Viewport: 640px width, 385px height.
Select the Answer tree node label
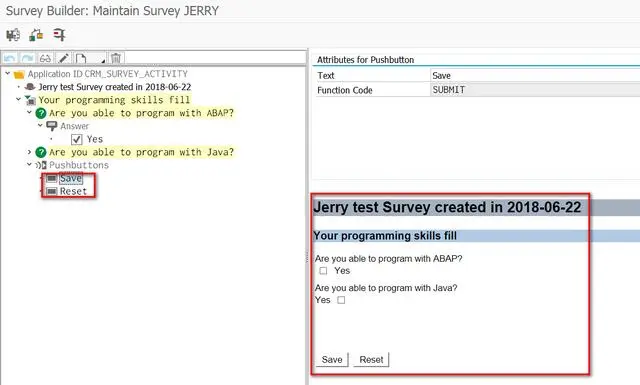point(75,126)
